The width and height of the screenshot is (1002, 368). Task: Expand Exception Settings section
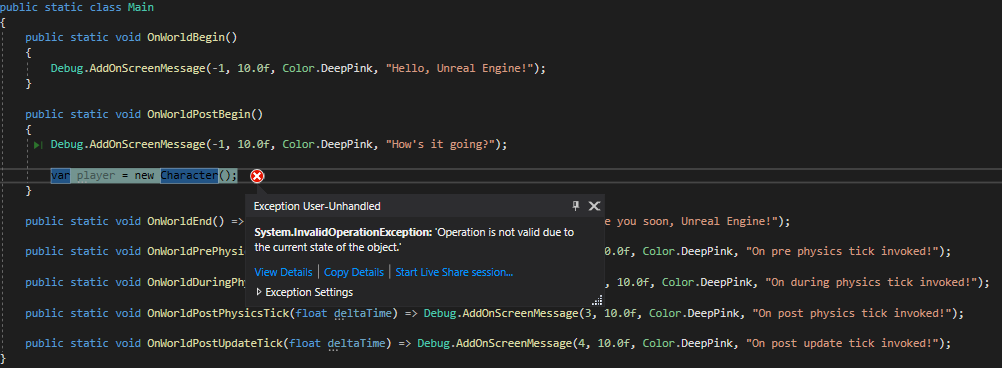click(x=304, y=292)
